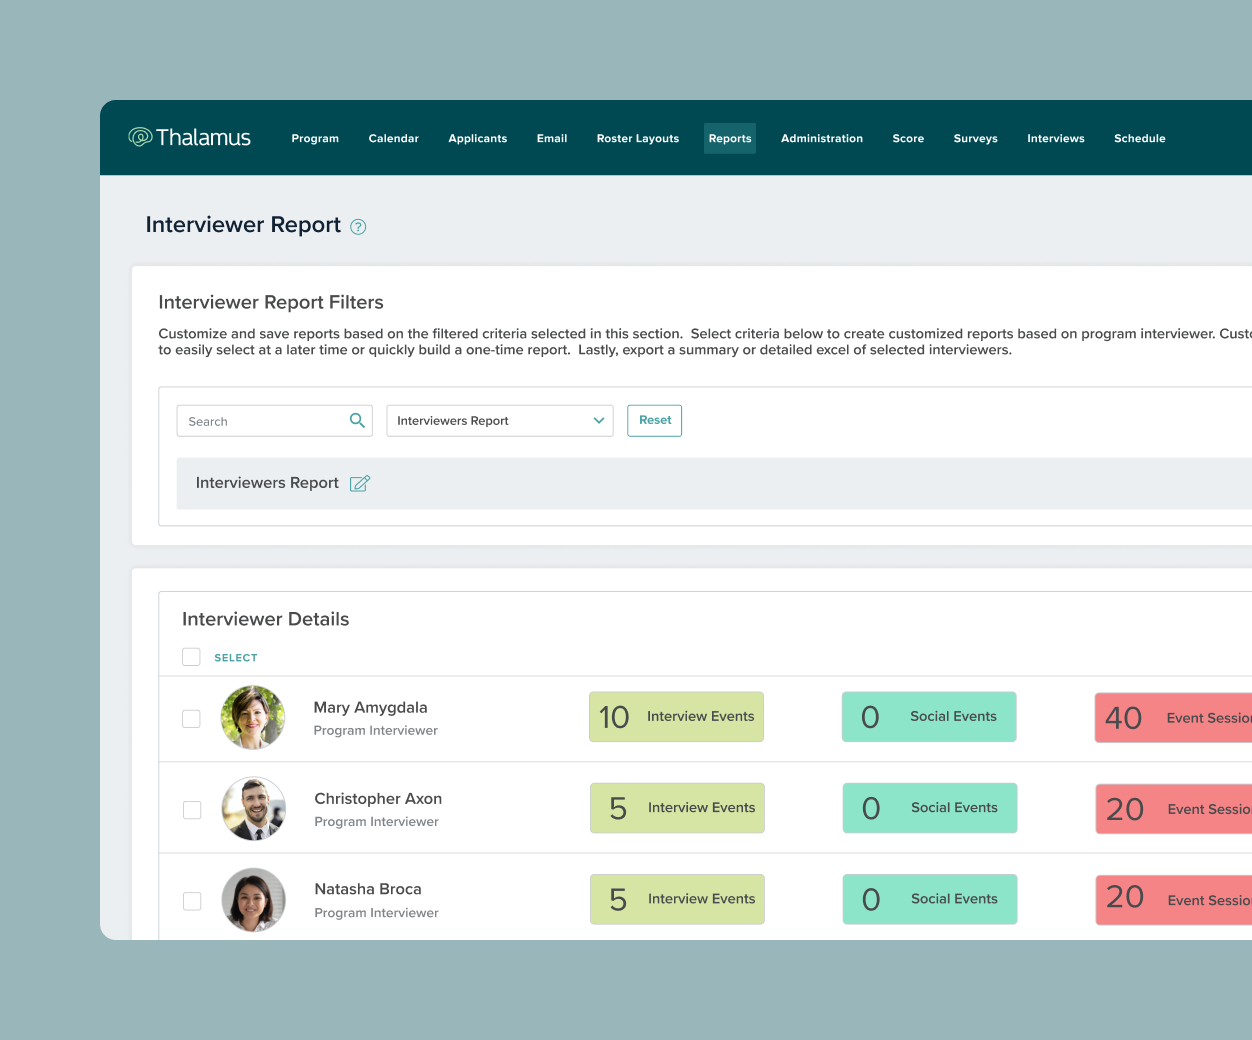1252x1040 pixels.
Task: Click the Reset button
Action: point(654,420)
